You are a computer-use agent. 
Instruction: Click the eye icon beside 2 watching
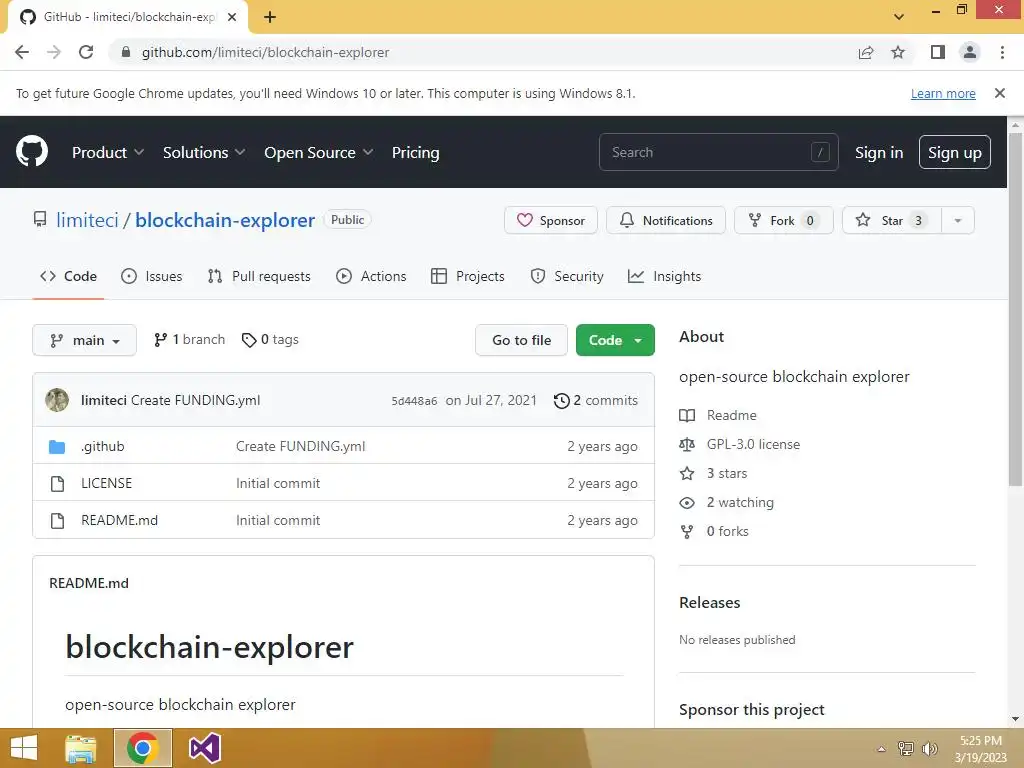point(687,502)
